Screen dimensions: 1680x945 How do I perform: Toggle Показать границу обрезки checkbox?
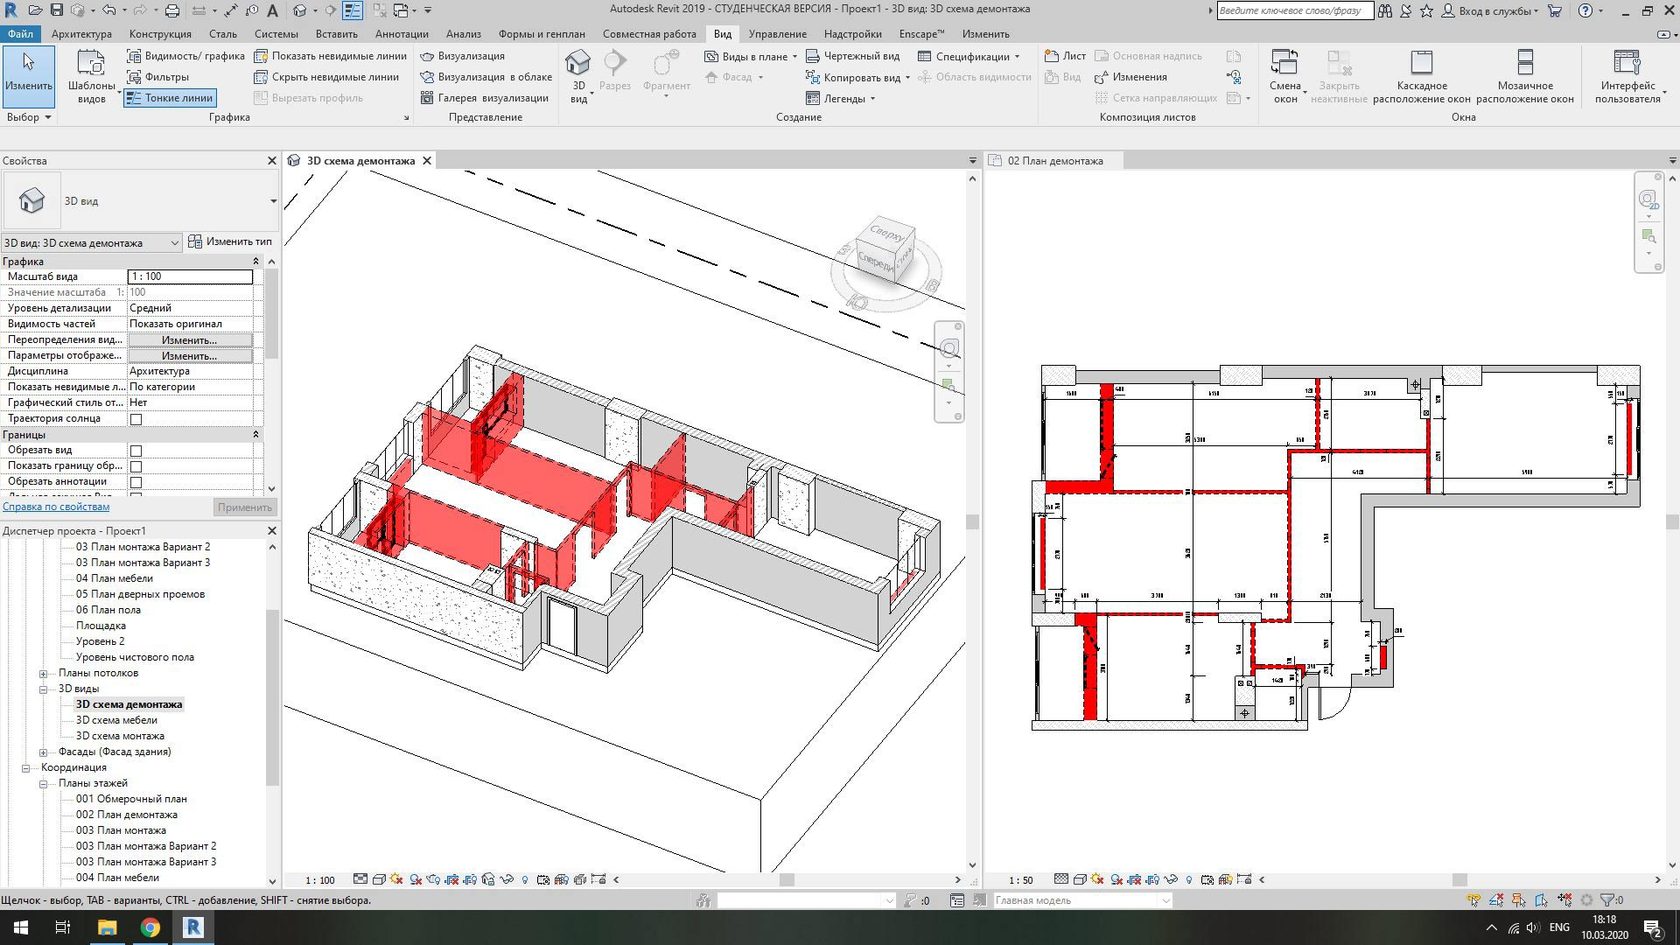click(136, 467)
